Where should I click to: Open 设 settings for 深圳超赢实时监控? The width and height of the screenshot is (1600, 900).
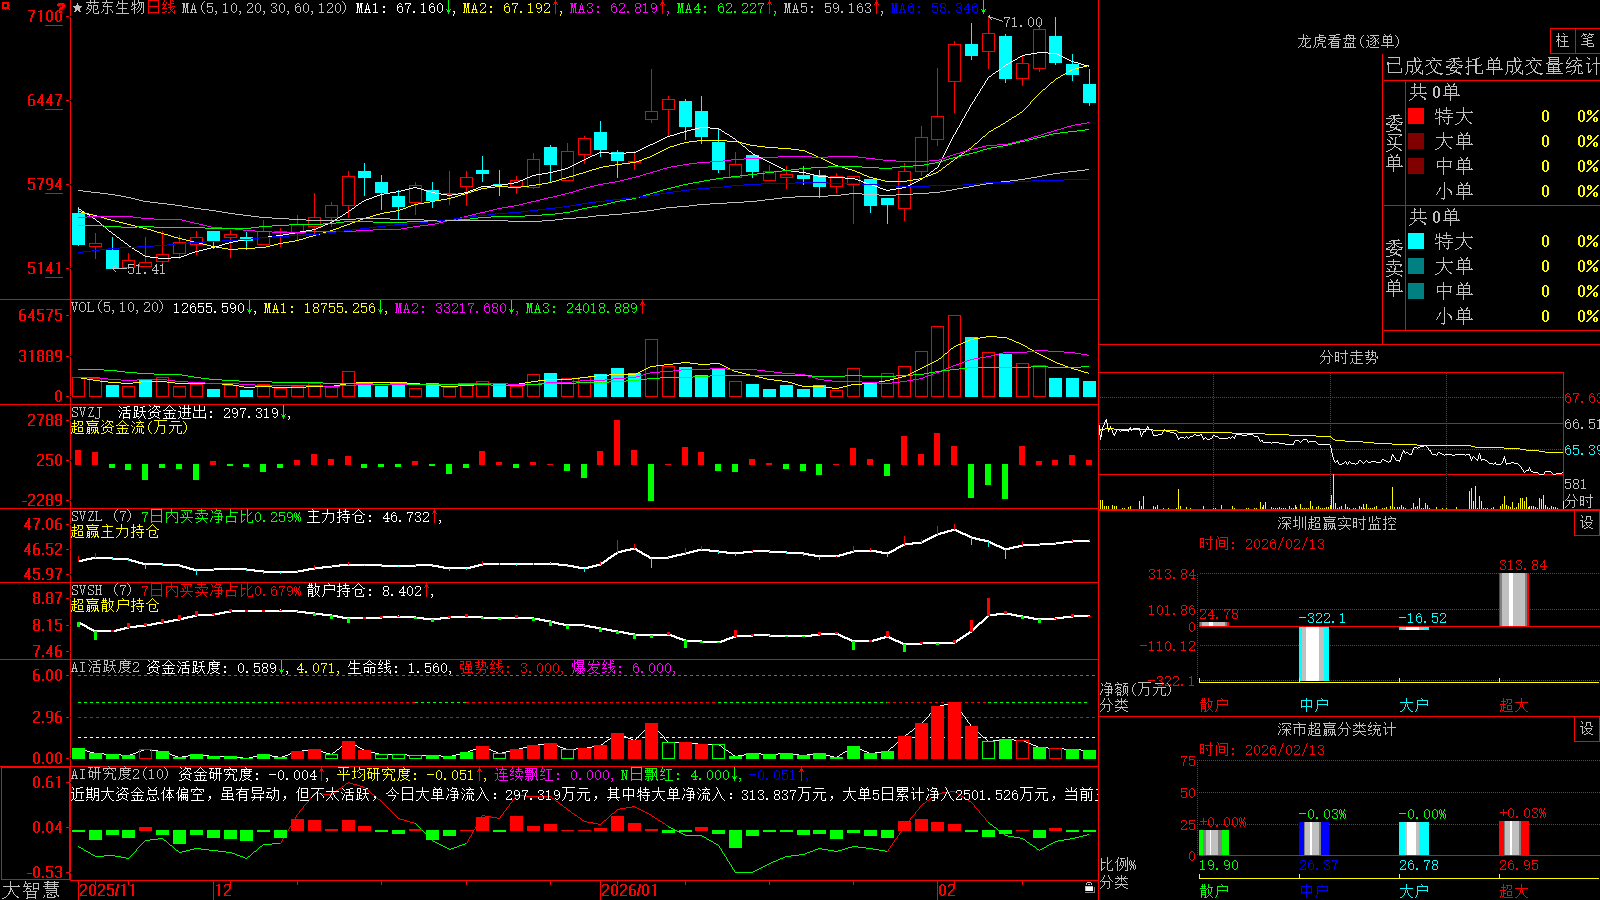(1587, 523)
